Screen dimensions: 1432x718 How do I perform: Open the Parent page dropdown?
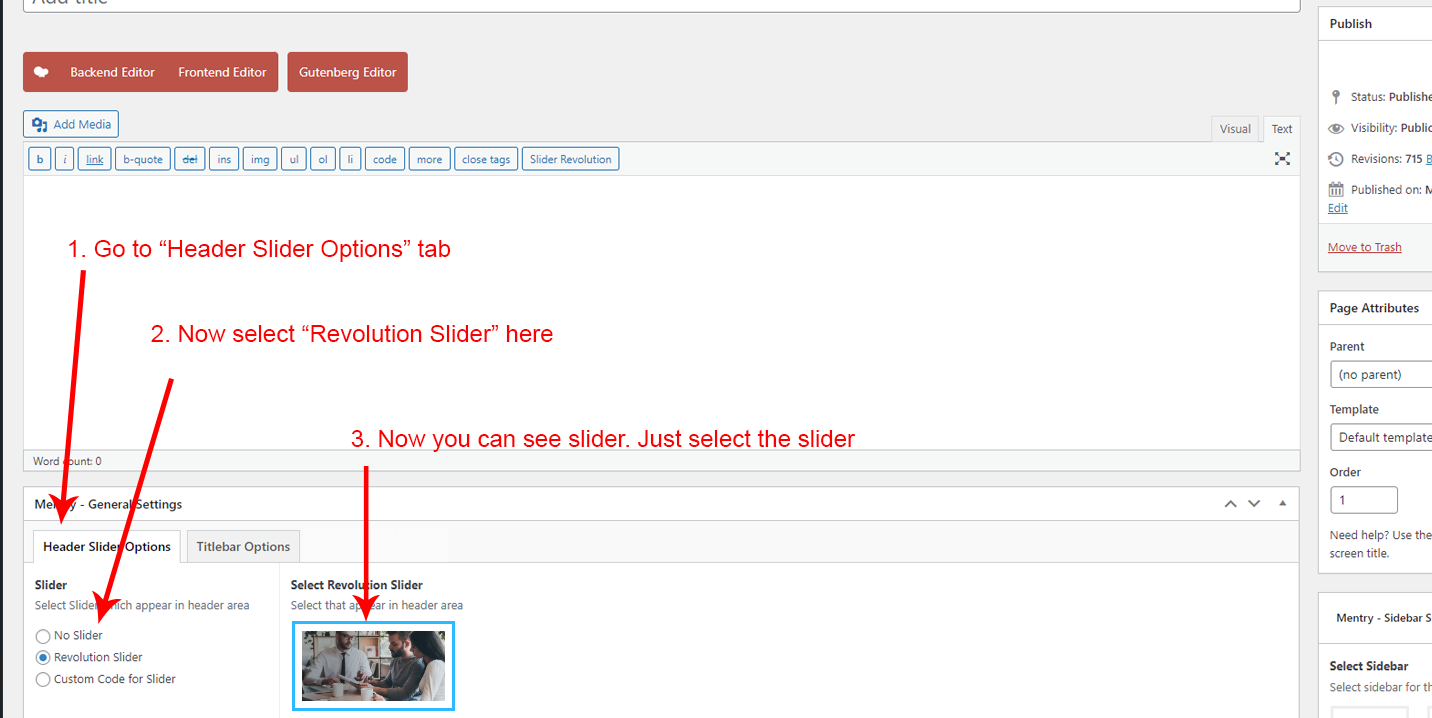[x=1382, y=375]
